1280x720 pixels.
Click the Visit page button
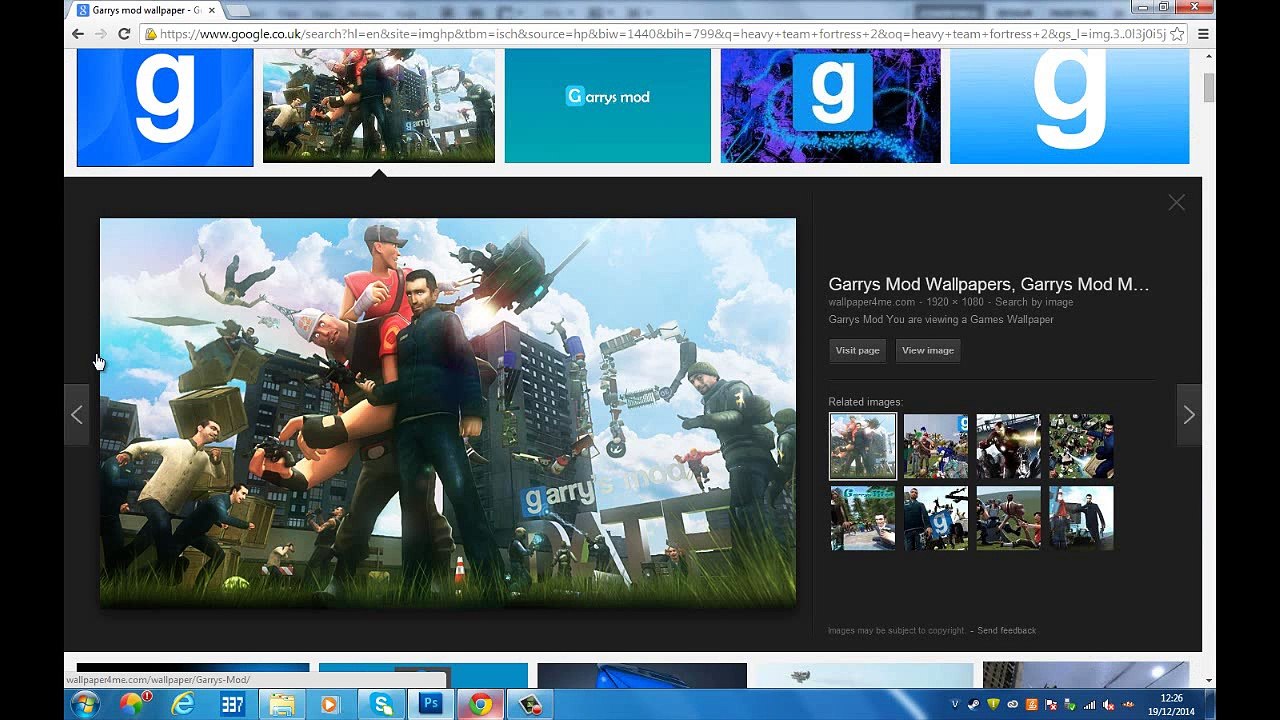point(858,350)
